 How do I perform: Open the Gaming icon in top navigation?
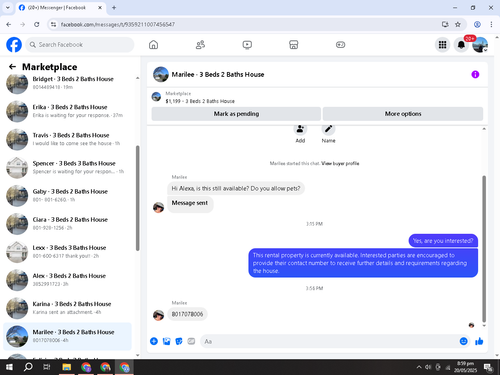coord(340,45)
